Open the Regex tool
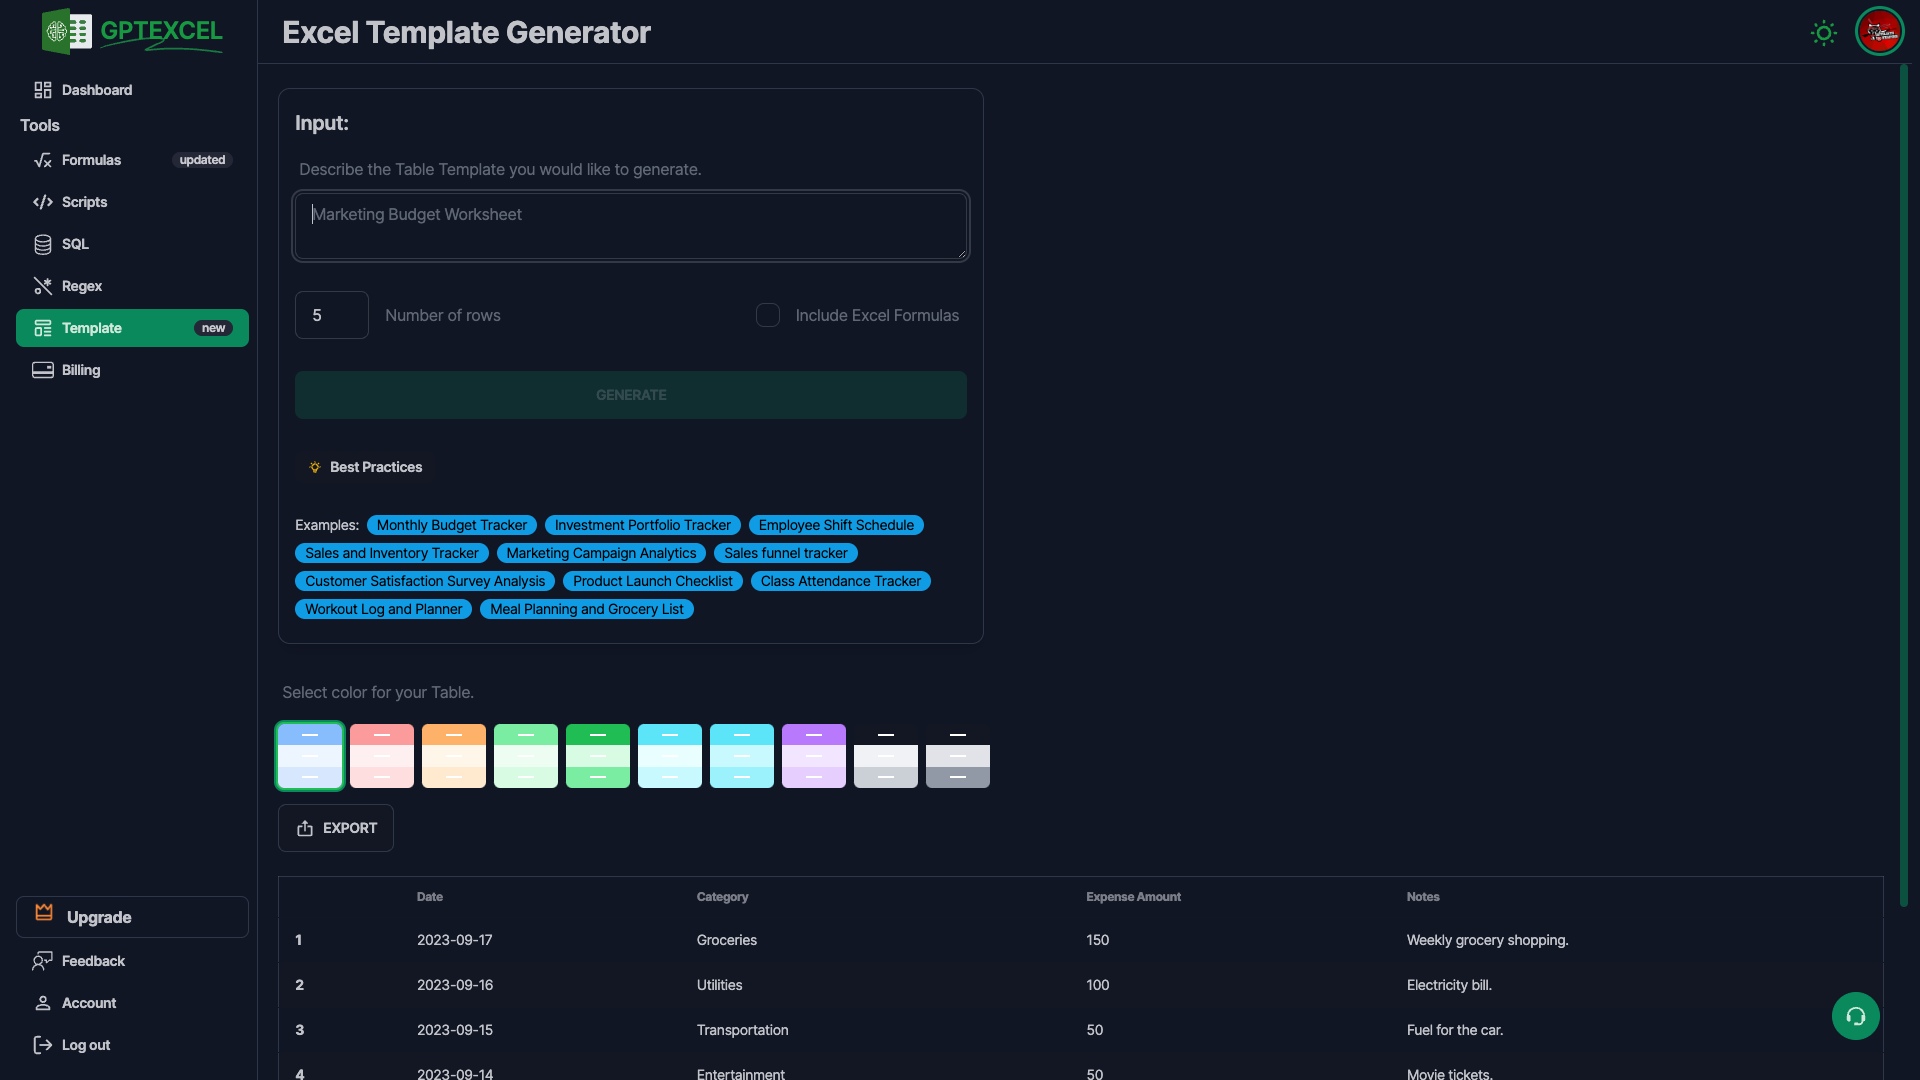Viewport: 1920px width, 1080px height. coord(81,286)
